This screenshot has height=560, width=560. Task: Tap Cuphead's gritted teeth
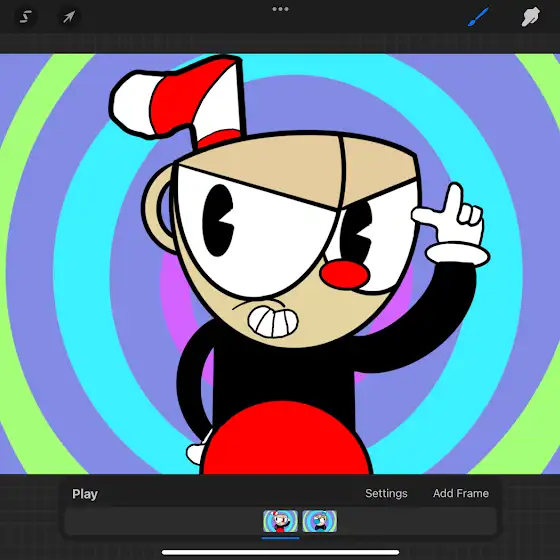pos(273,322)
